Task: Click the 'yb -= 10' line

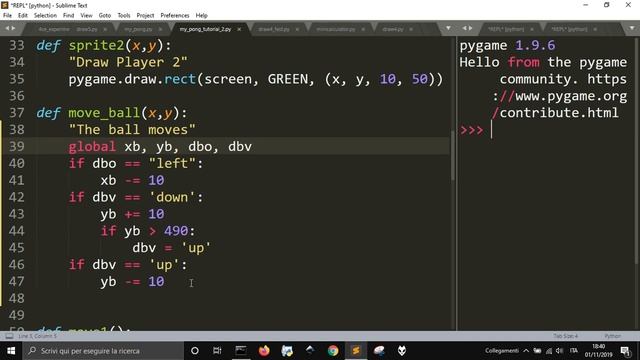Action: pyautogui.click(x=132, y=281)
